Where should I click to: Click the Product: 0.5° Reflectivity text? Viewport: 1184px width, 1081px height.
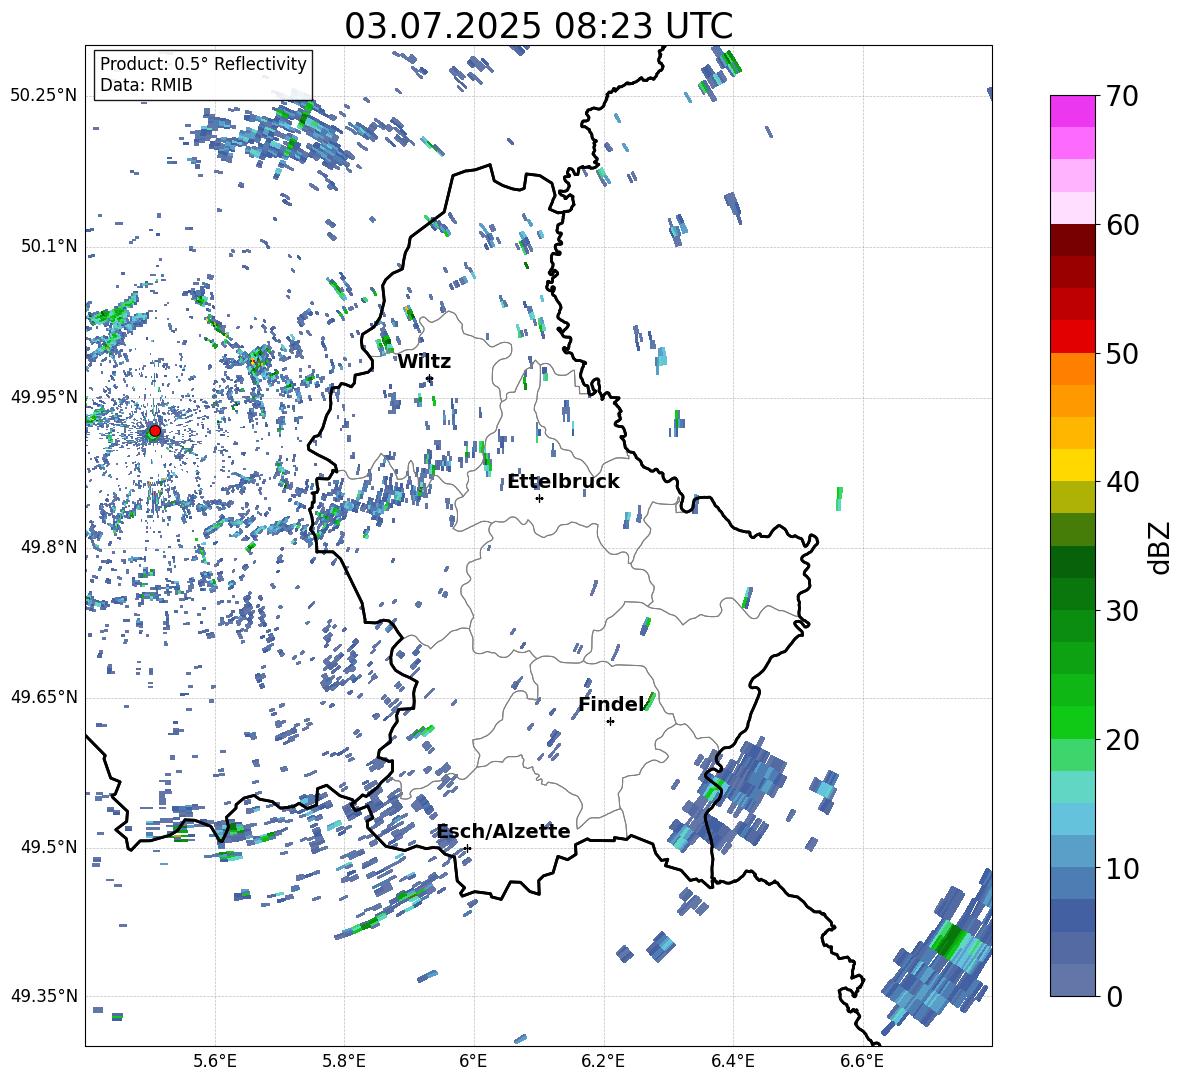pos(203,64)
